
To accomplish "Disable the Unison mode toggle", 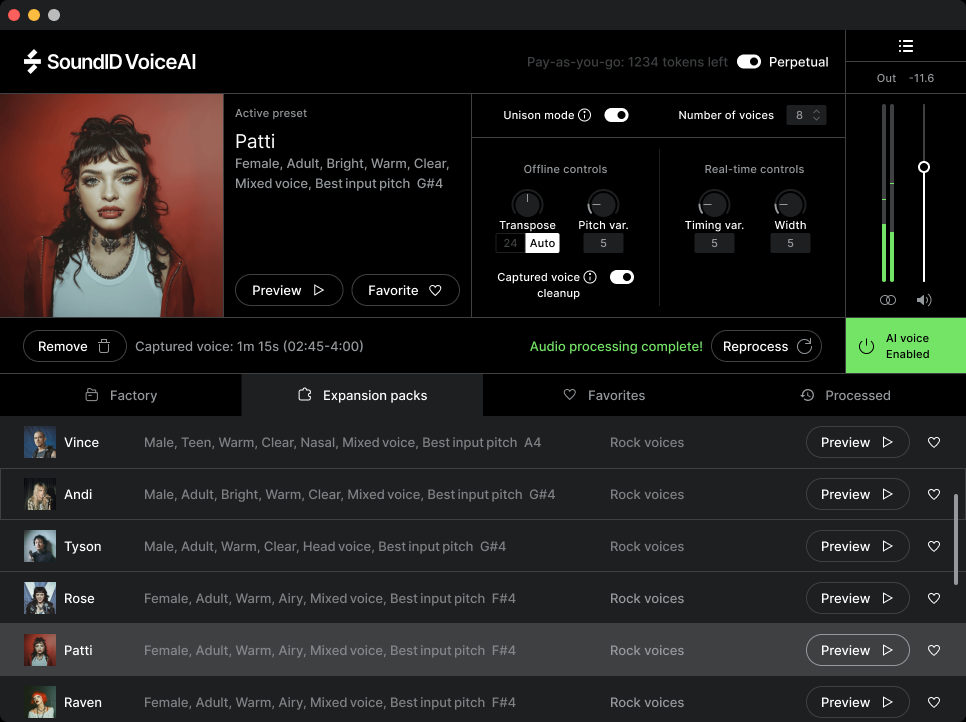I will click(616, 114).
